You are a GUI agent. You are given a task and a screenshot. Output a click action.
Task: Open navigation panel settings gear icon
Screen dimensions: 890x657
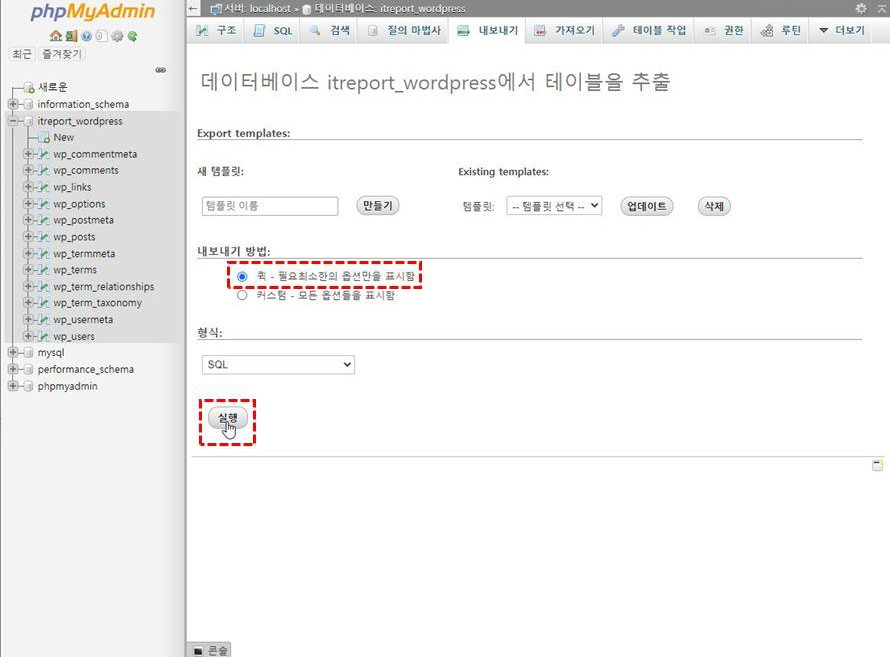pyautogui.click(x=117, y=36)
